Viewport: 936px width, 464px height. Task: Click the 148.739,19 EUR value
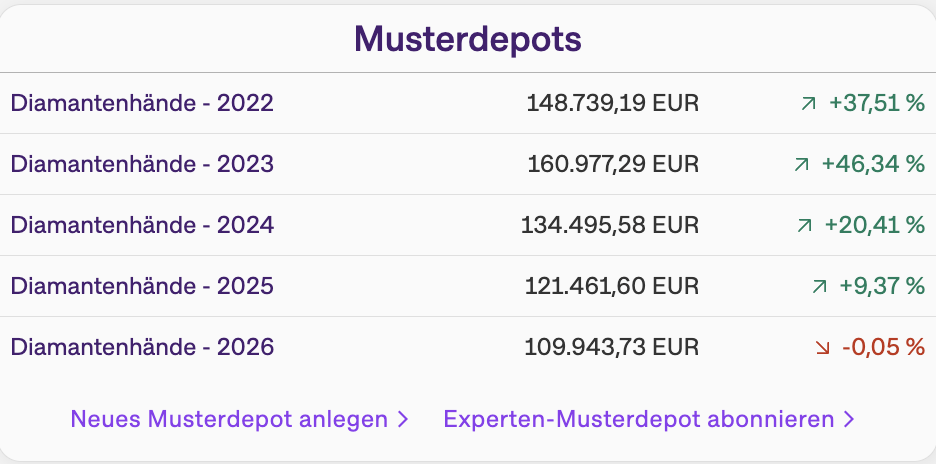[x=612, y=103]
